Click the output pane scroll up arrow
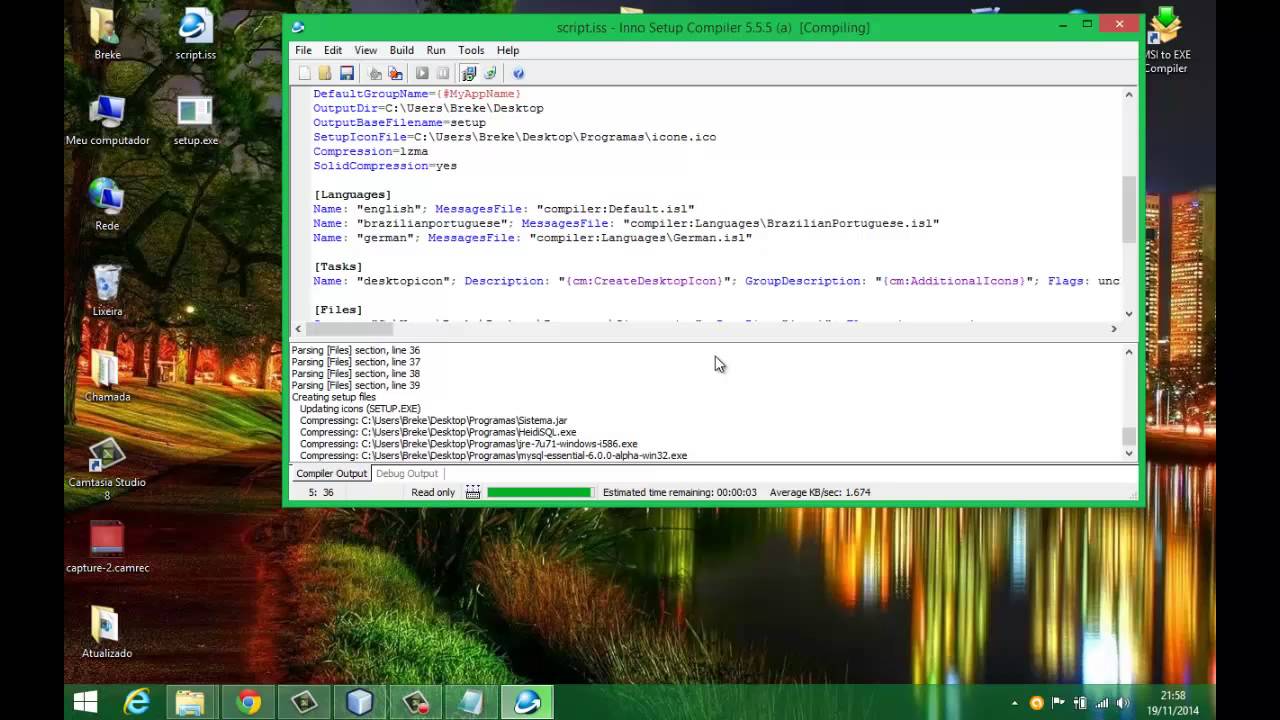The image size is (1280, 720). (x=1129, y=352)
